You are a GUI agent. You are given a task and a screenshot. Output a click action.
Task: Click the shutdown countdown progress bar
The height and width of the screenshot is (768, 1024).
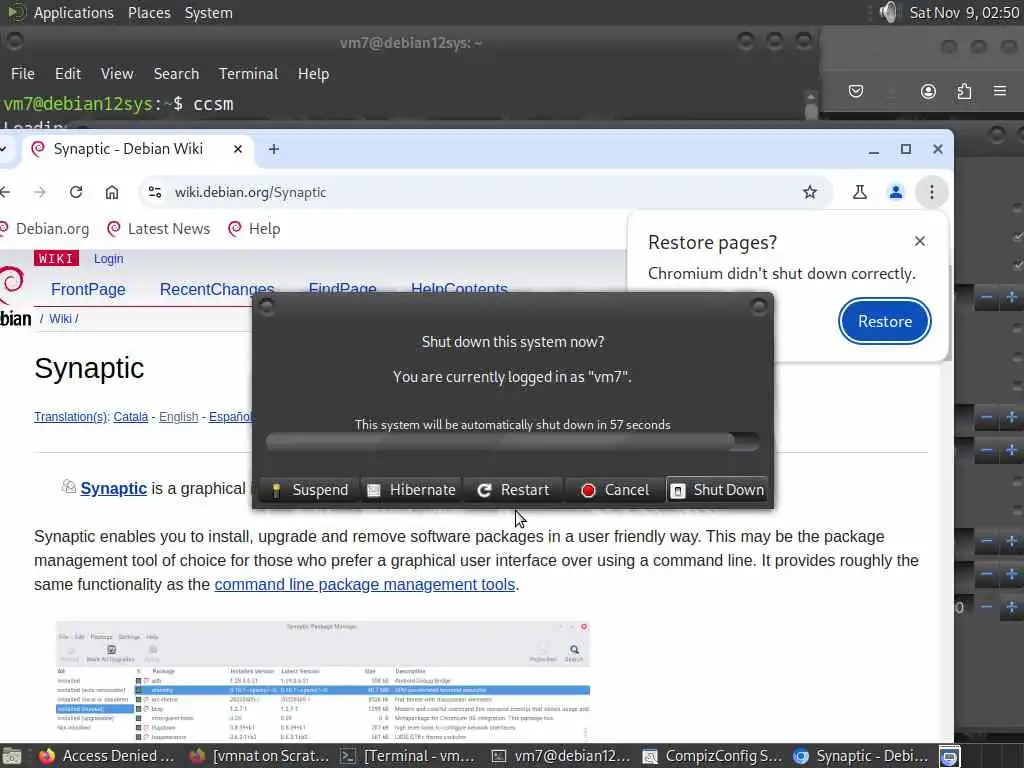click(513, 442)
